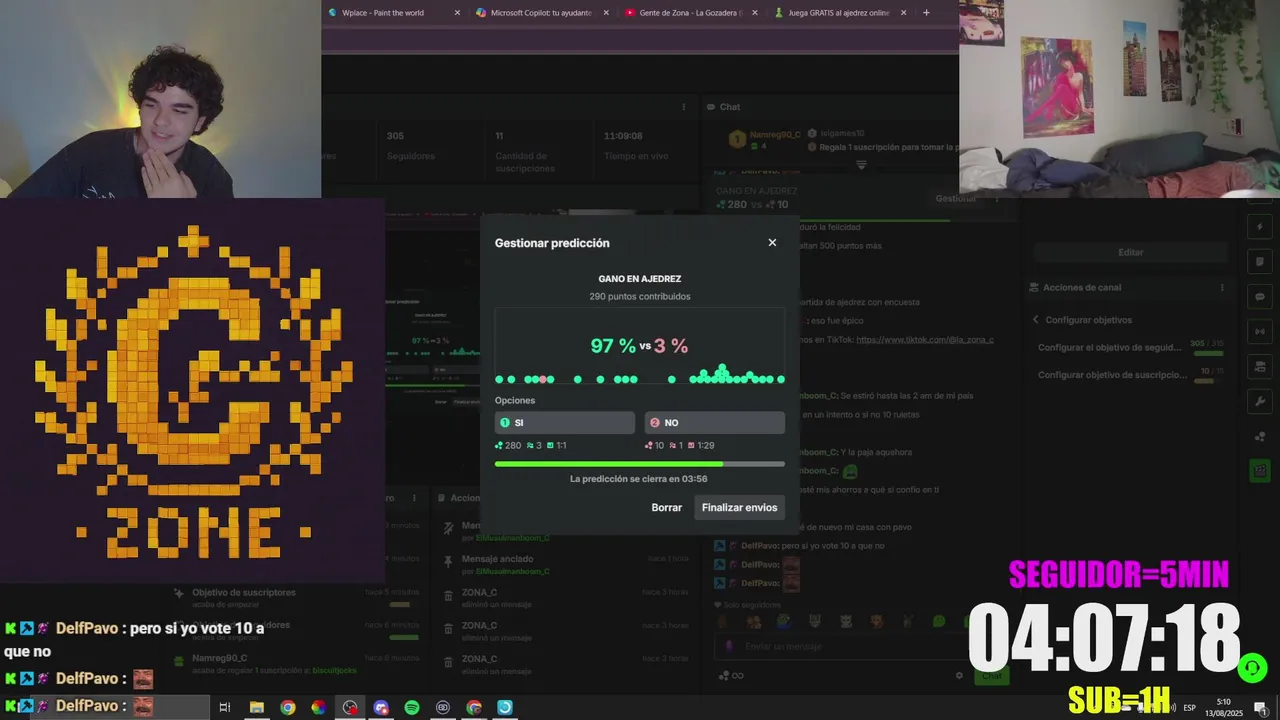Open Google Chrome from taskbar
Screen dimensions: 1280x720
(x=288, y=707)
